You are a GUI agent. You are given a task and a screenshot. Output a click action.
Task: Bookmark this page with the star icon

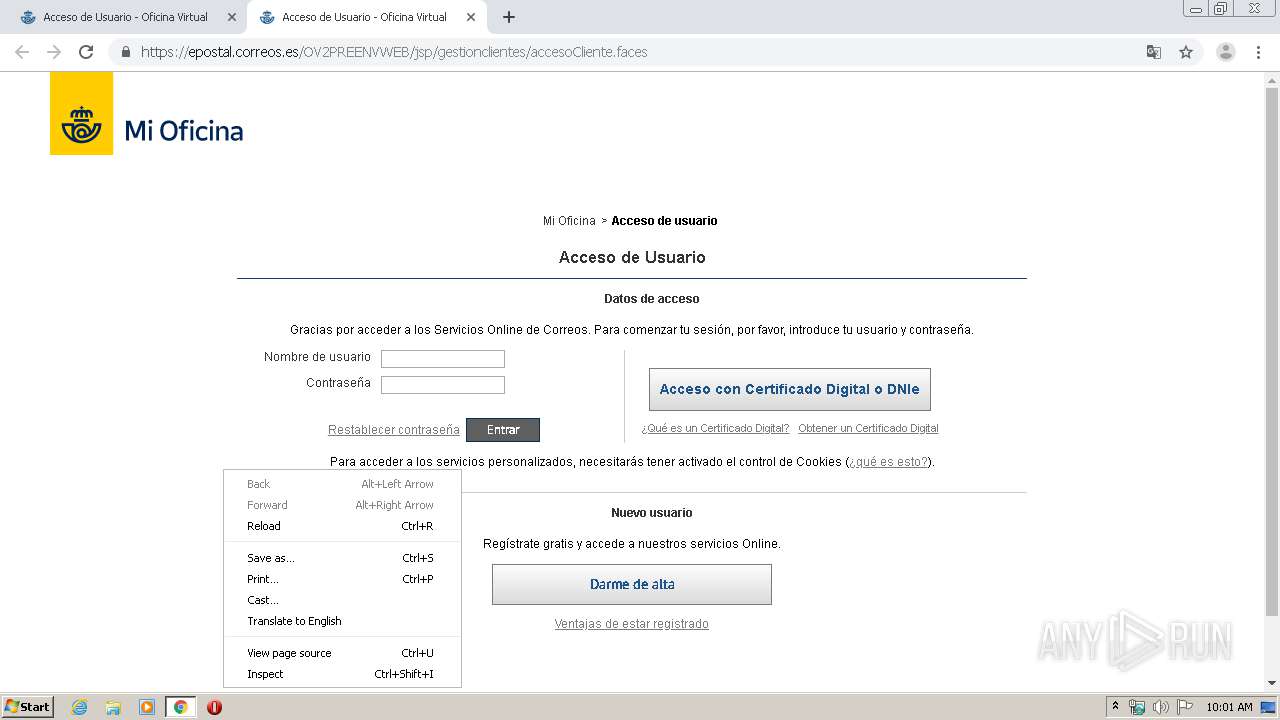[1186, 52]
